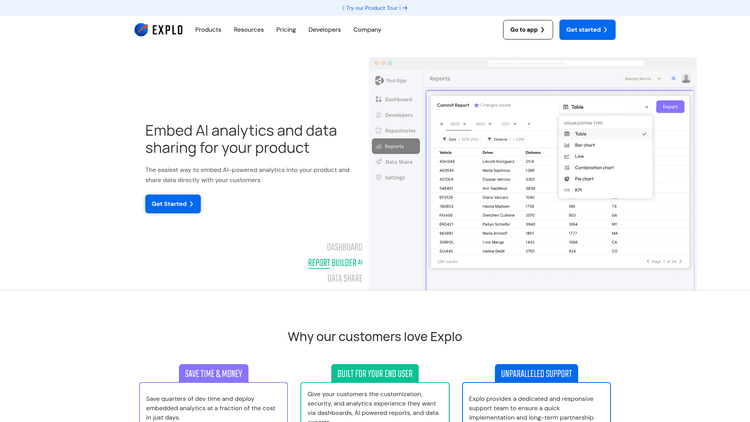The width and height of the screenshot is (750, 422).
Task: Click the header Get started button
Action: 587,30
